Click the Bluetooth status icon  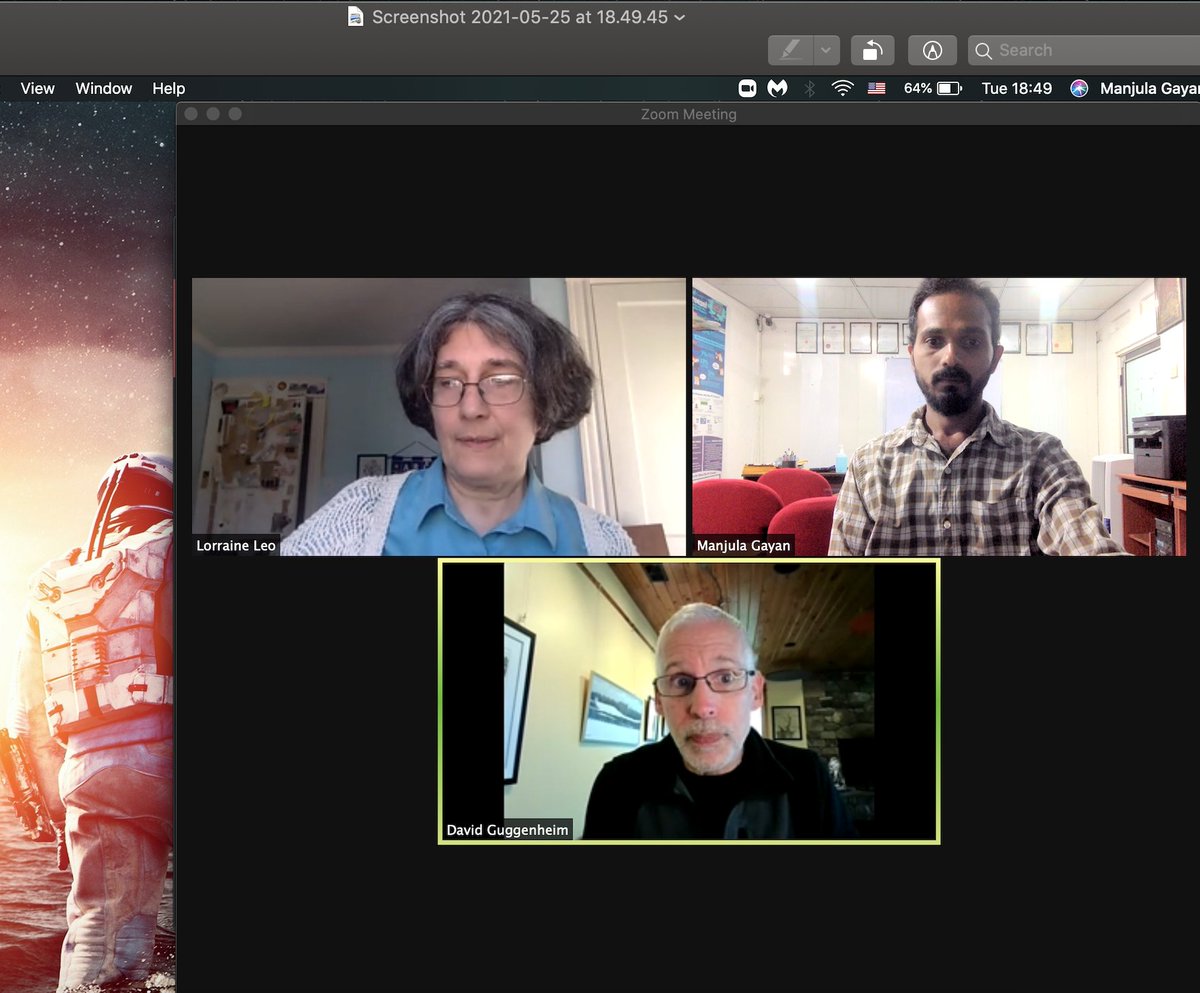[x=810, y=88]
